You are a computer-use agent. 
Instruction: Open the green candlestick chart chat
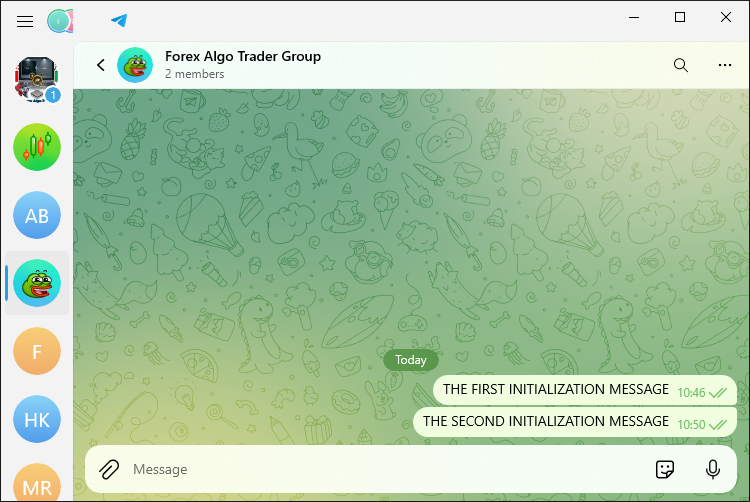pyautogui.click(x=37, y=147)
